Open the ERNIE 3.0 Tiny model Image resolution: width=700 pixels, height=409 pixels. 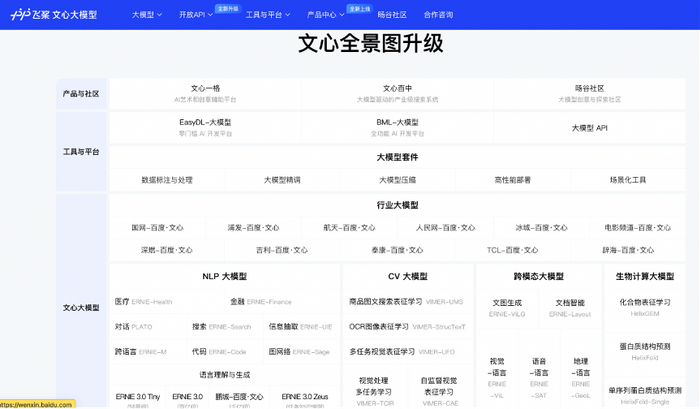click(x=138, y=398)
